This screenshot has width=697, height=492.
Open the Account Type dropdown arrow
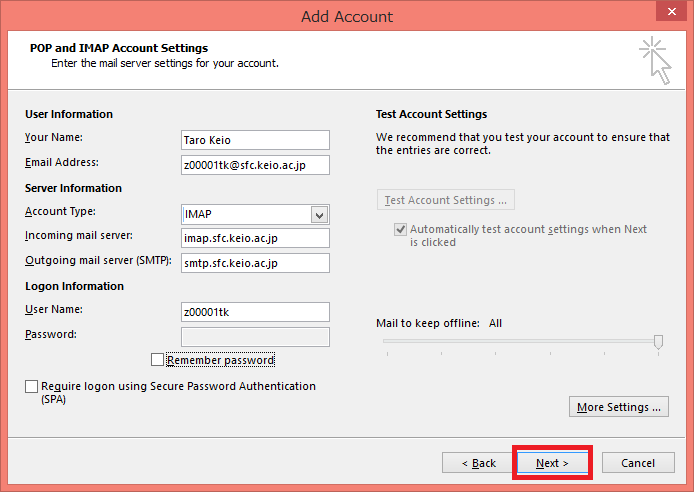pos(319,215)
